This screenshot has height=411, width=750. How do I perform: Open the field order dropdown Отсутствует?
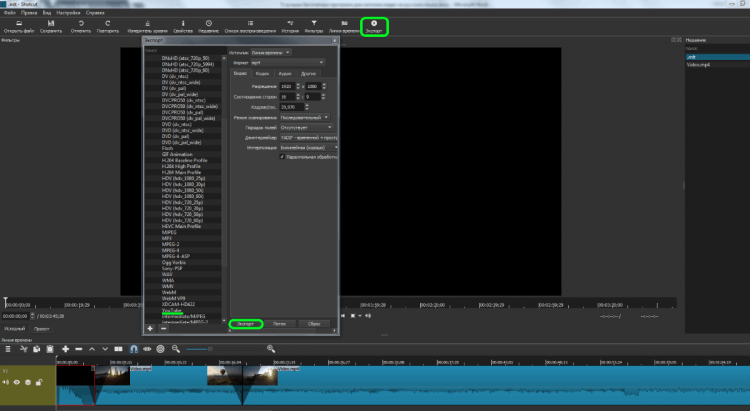[306, 128]
